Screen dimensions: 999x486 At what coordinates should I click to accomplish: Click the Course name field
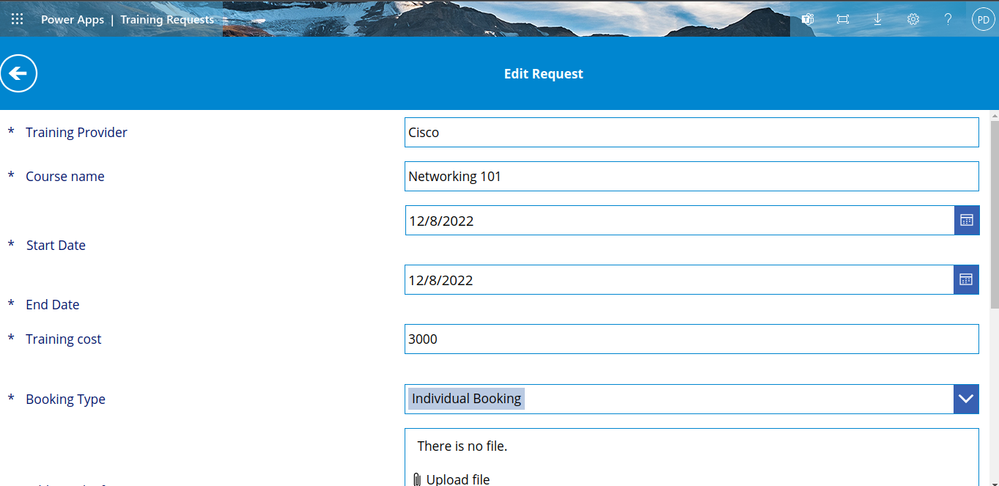click(691, 176)
